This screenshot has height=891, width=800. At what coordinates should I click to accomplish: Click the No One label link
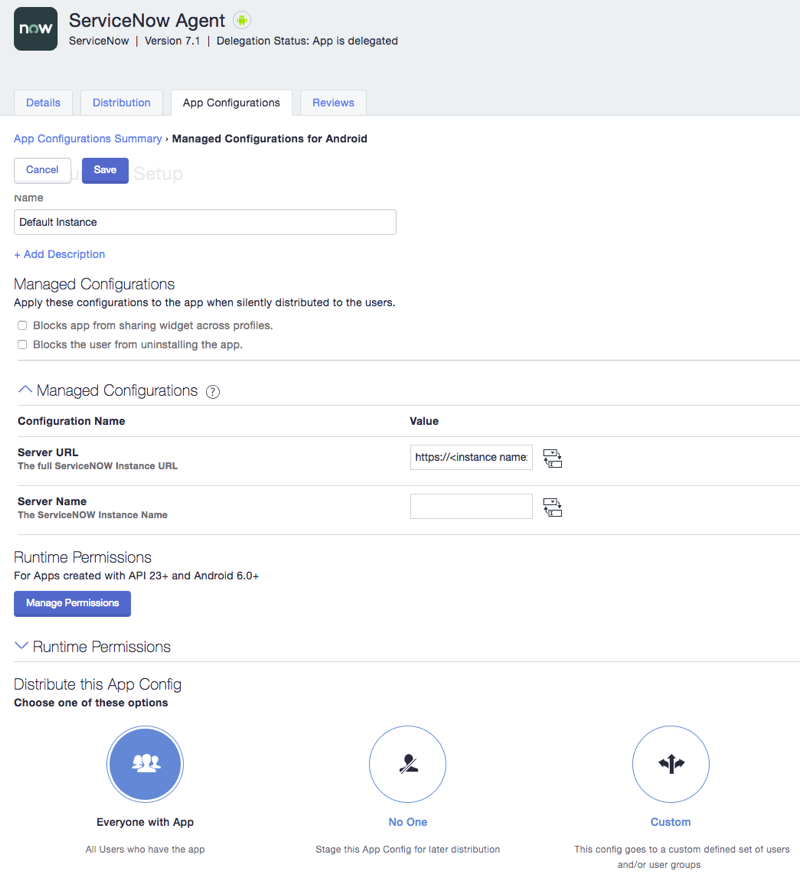point(407,822)
